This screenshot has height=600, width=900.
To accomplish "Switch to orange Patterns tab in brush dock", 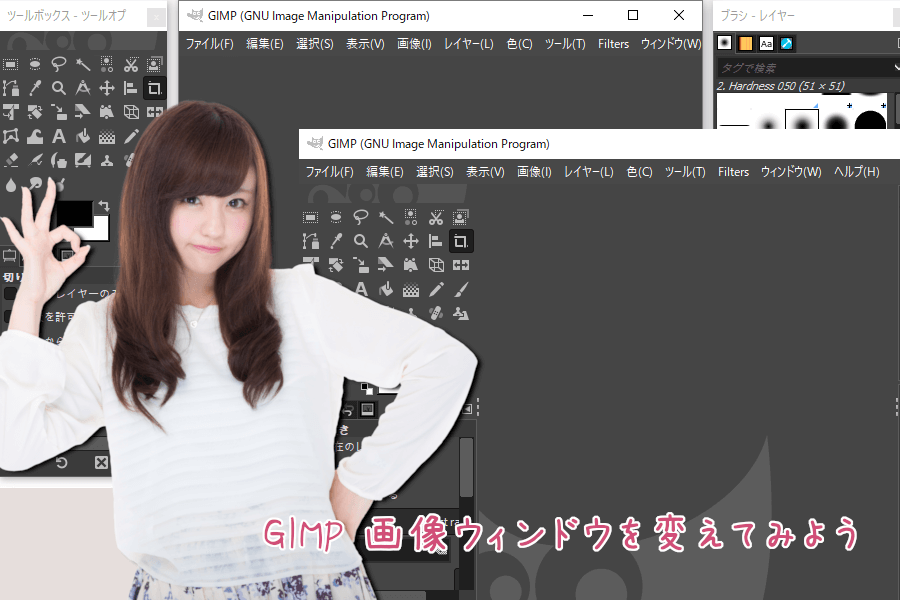I will (746, 43).
